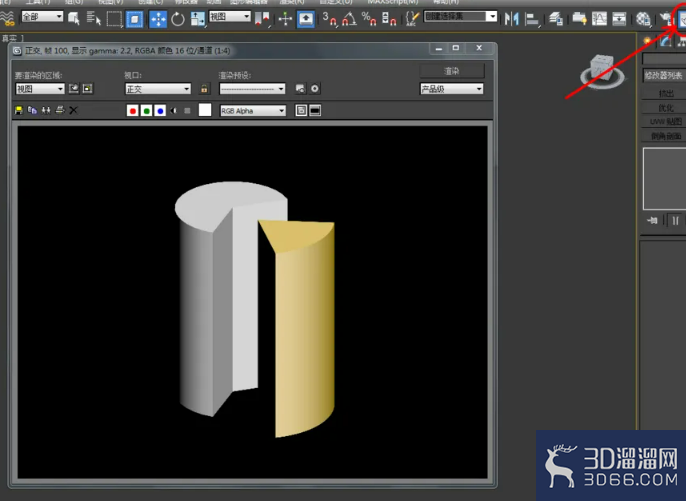The height and width of the screenshot is (501, 686).
Task: Print the rendered image
Action: click(x=60, y=110)
